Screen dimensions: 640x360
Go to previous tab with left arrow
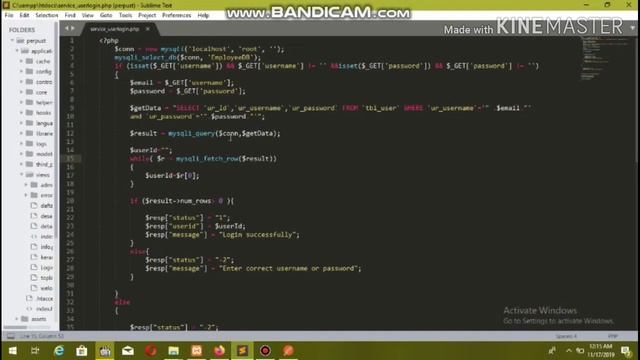coord(67,28)
